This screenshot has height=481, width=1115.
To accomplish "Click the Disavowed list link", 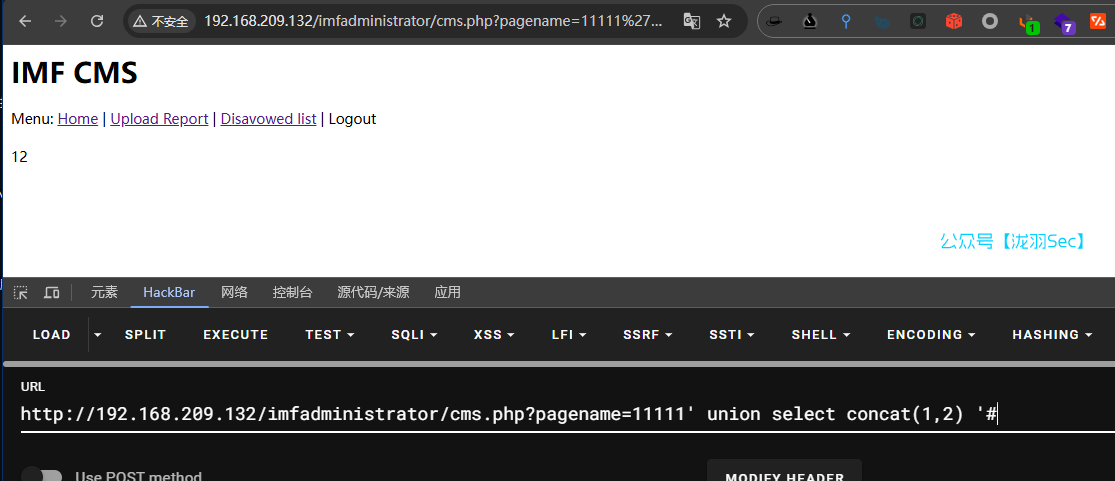I will (268, 119).
